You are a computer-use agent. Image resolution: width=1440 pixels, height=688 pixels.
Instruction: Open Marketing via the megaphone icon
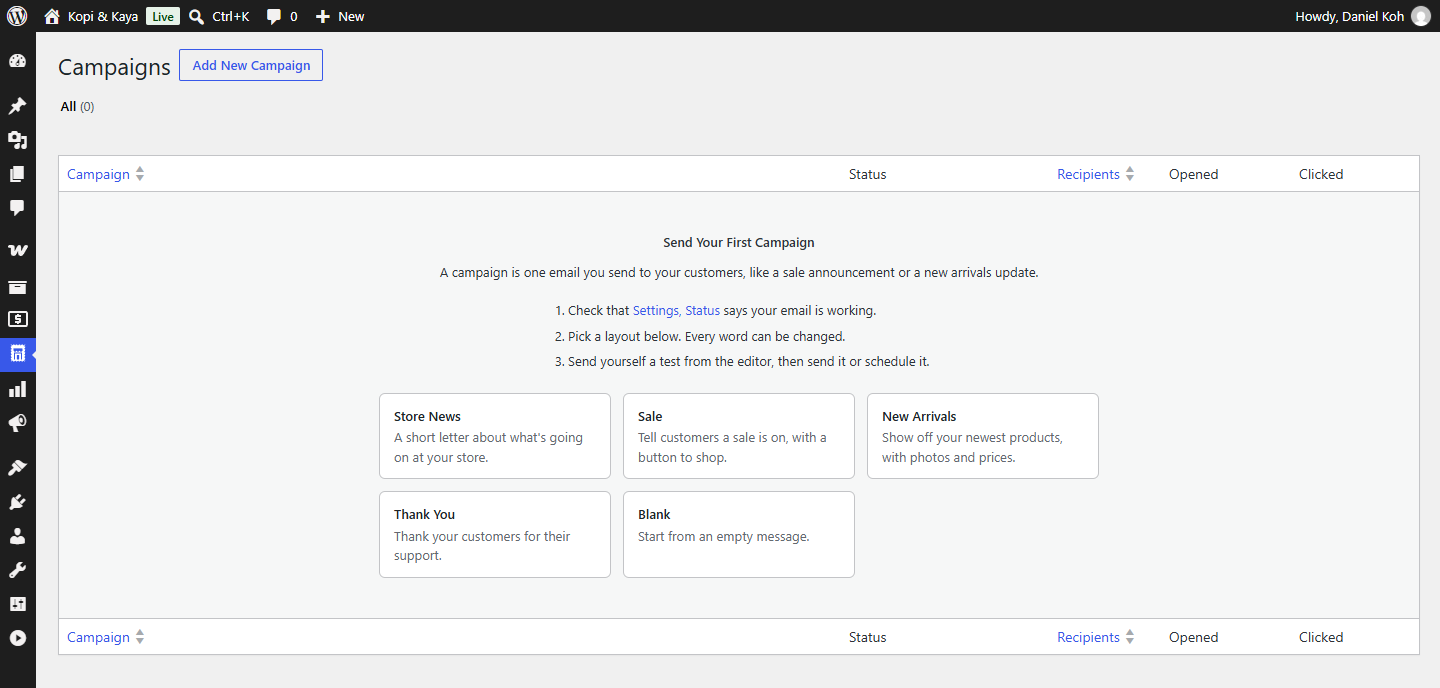tap(17, 424)
